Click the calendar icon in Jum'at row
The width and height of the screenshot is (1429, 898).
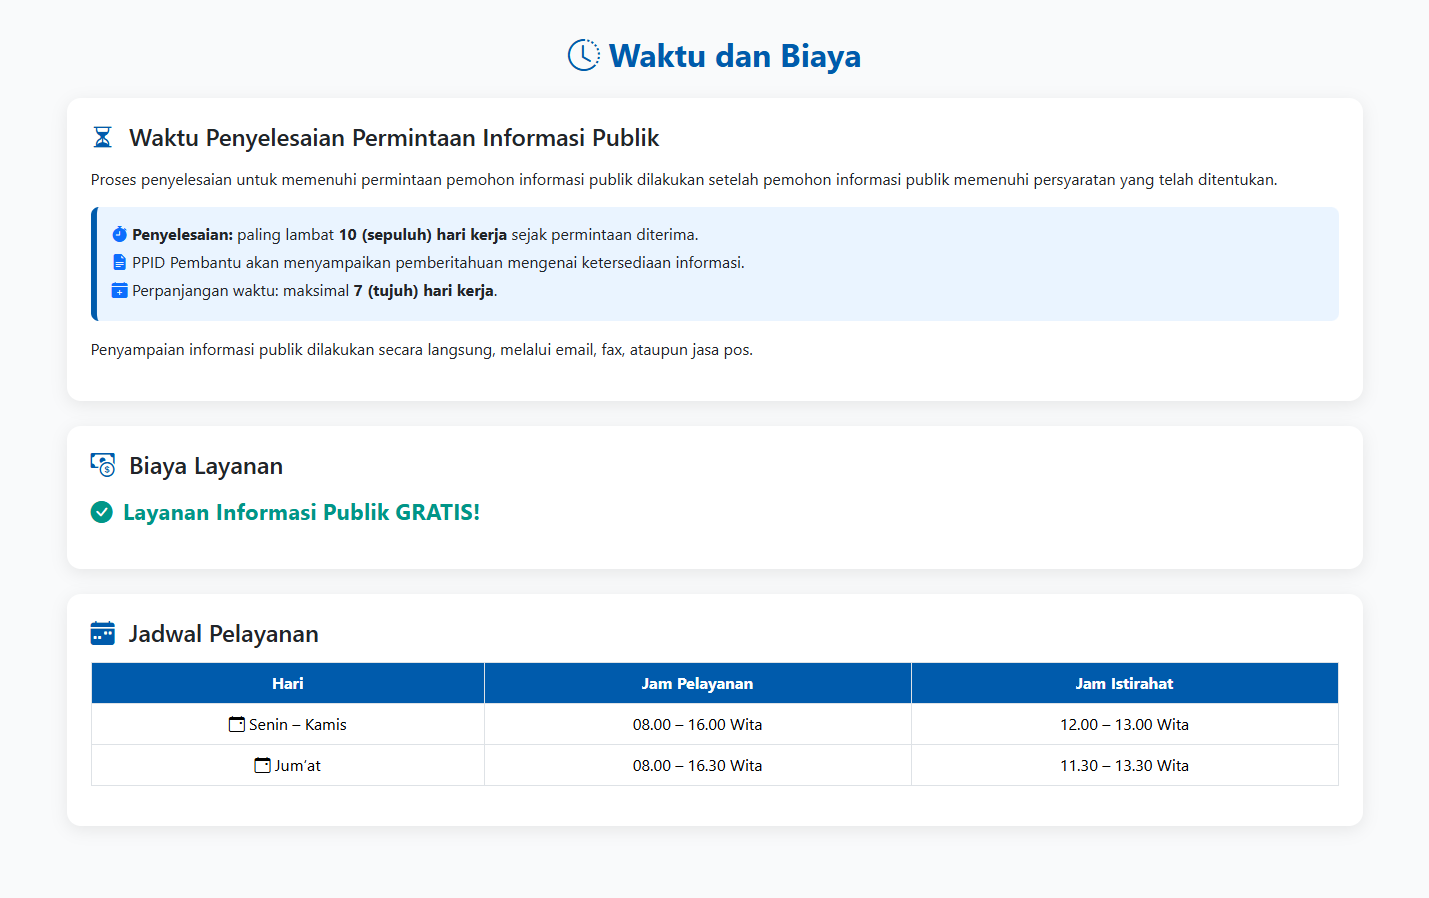[x=262, y=765]
